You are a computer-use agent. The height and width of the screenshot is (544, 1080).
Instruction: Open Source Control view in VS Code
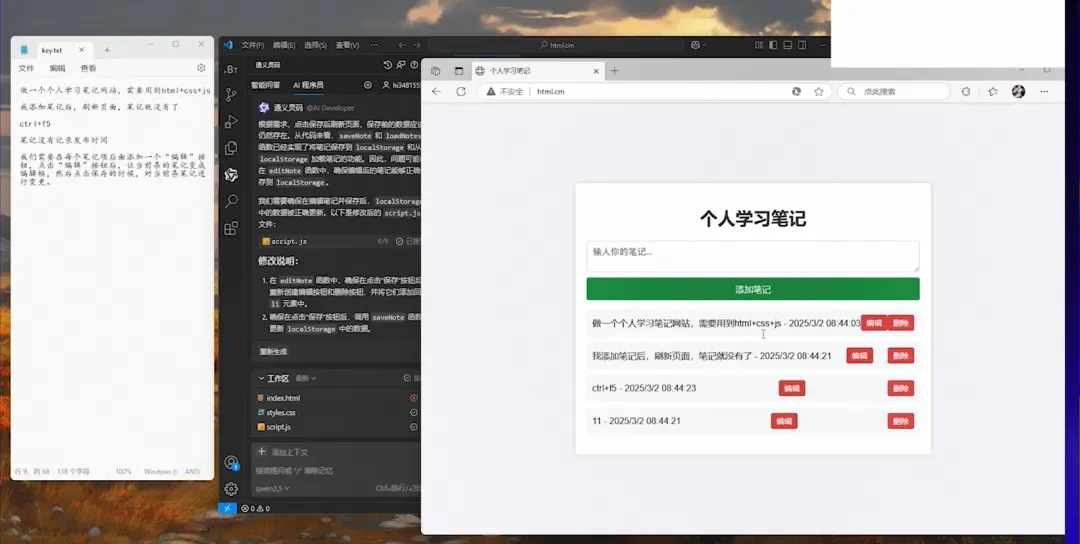[x=231, y=96]
